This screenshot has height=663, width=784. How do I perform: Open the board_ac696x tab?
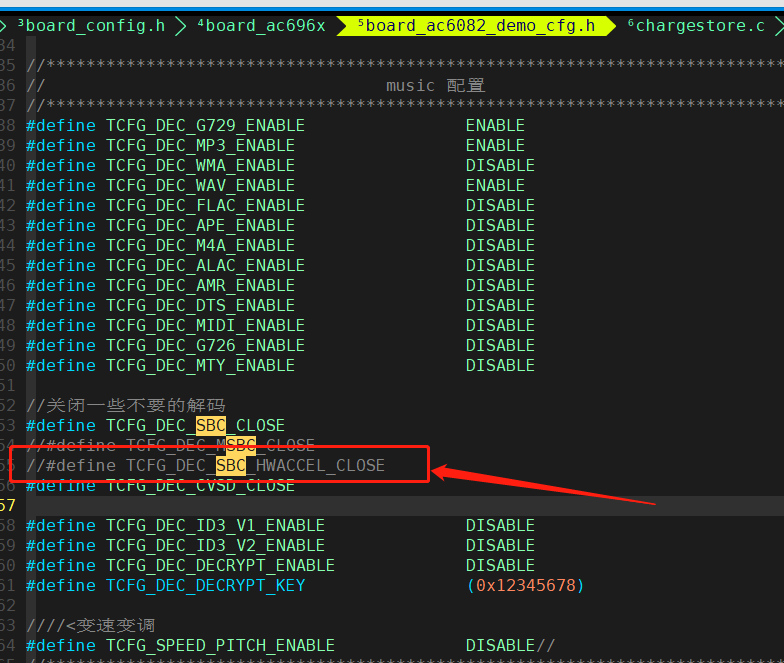[x=261, y=26]
